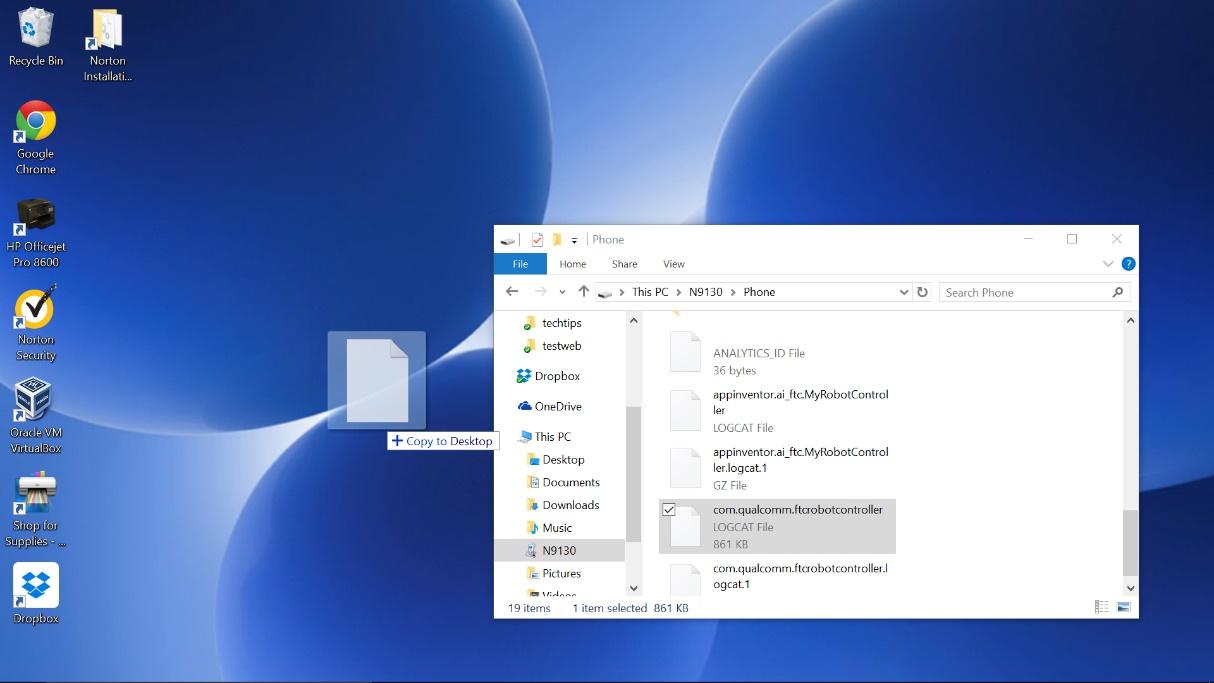The image size is (1214, 683).
Task: Open Dropbox desktop shortcut
Action: pos(35,594)
